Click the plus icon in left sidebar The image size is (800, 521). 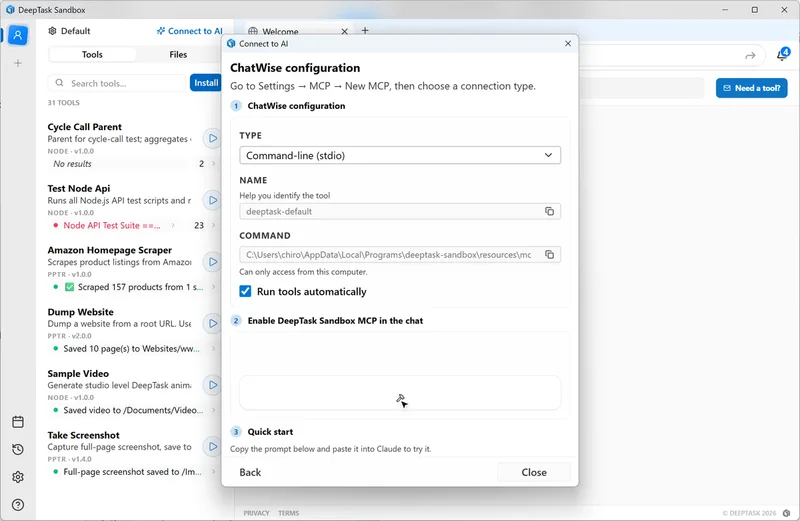18,63
